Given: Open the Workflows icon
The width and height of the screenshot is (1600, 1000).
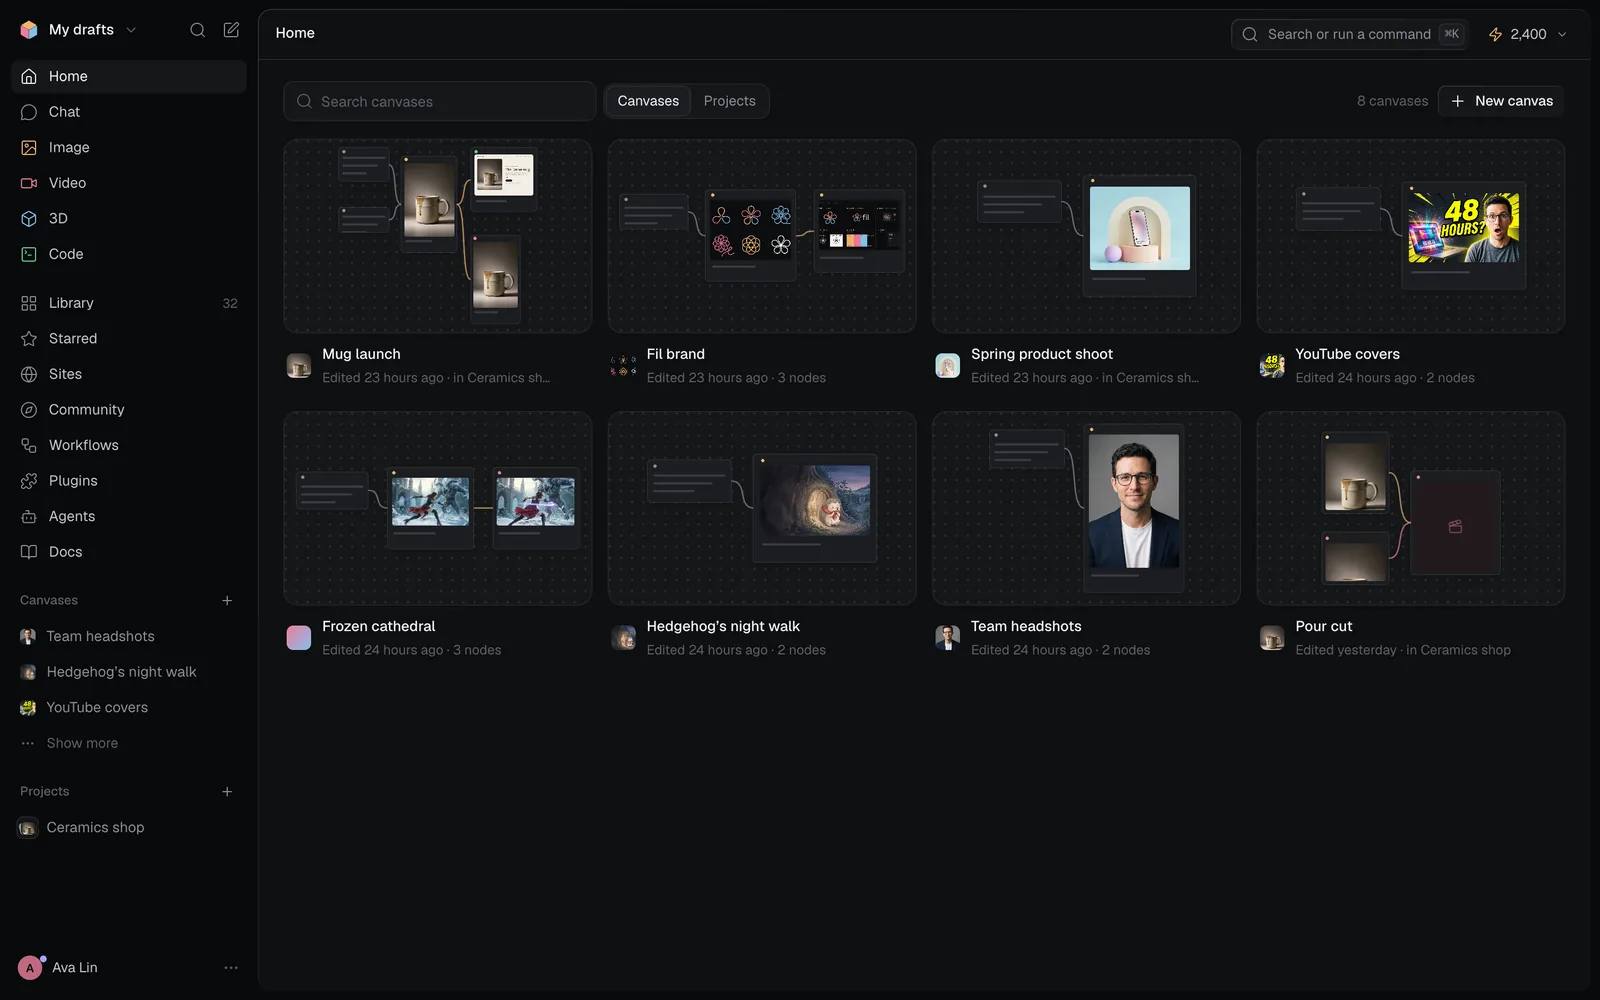Looking at the screenshot, I should click(x=29, y=445).
